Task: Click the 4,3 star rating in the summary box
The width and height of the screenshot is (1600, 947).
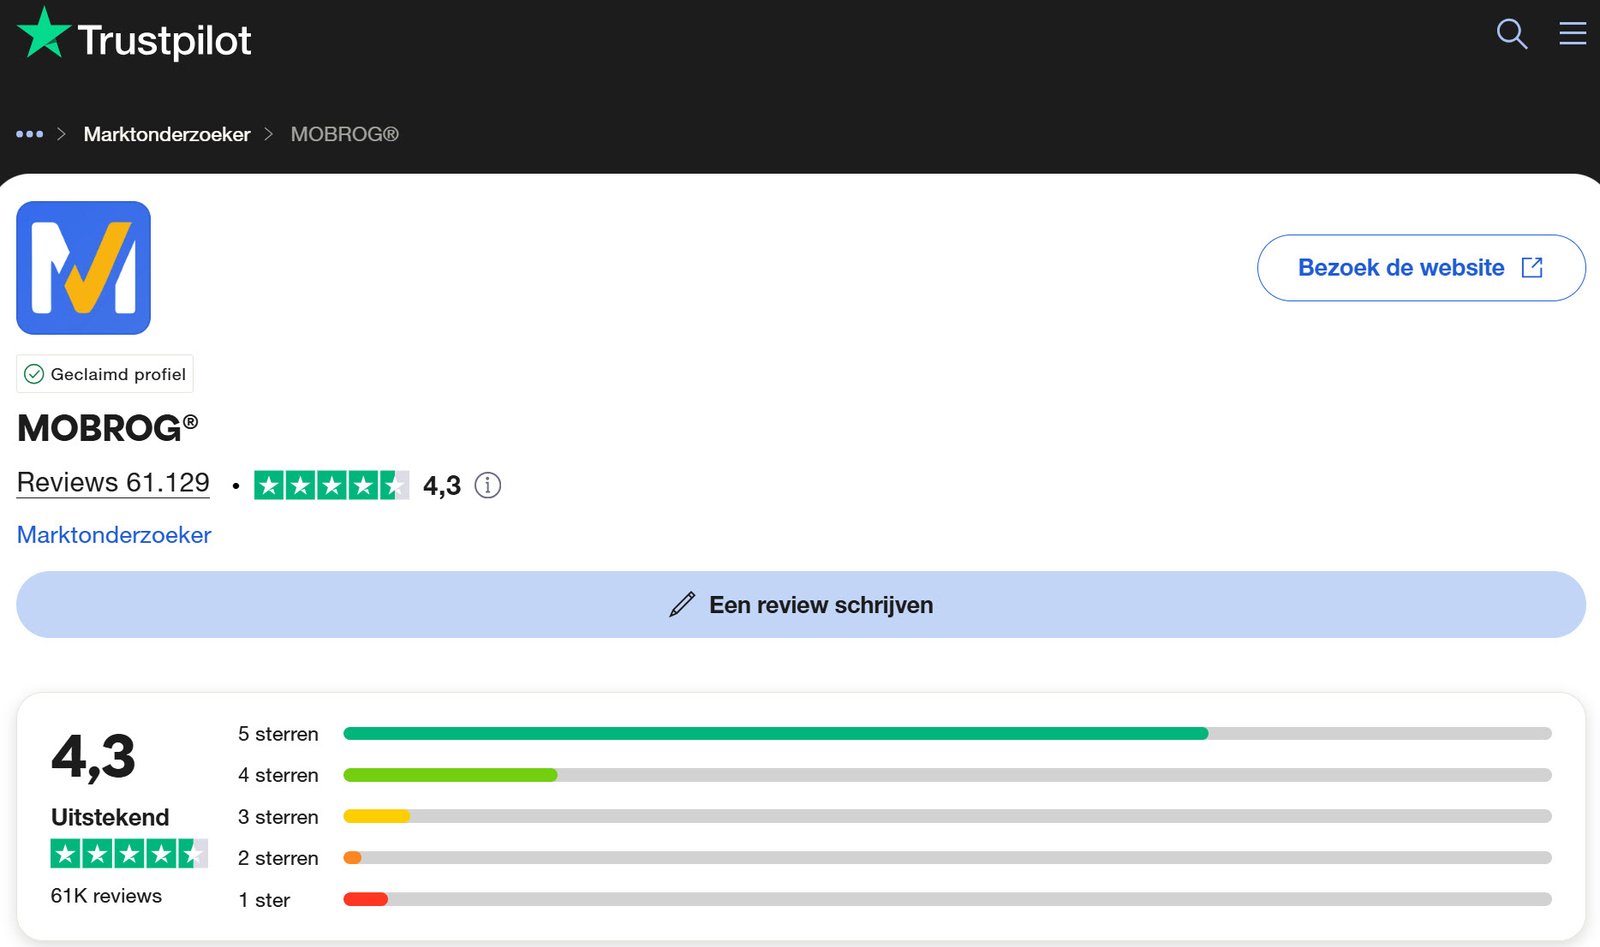Action: (128, 853)
